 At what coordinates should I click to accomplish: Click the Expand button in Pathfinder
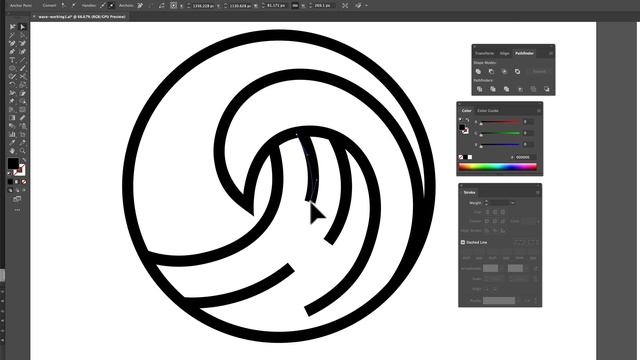tap(540, 71)
